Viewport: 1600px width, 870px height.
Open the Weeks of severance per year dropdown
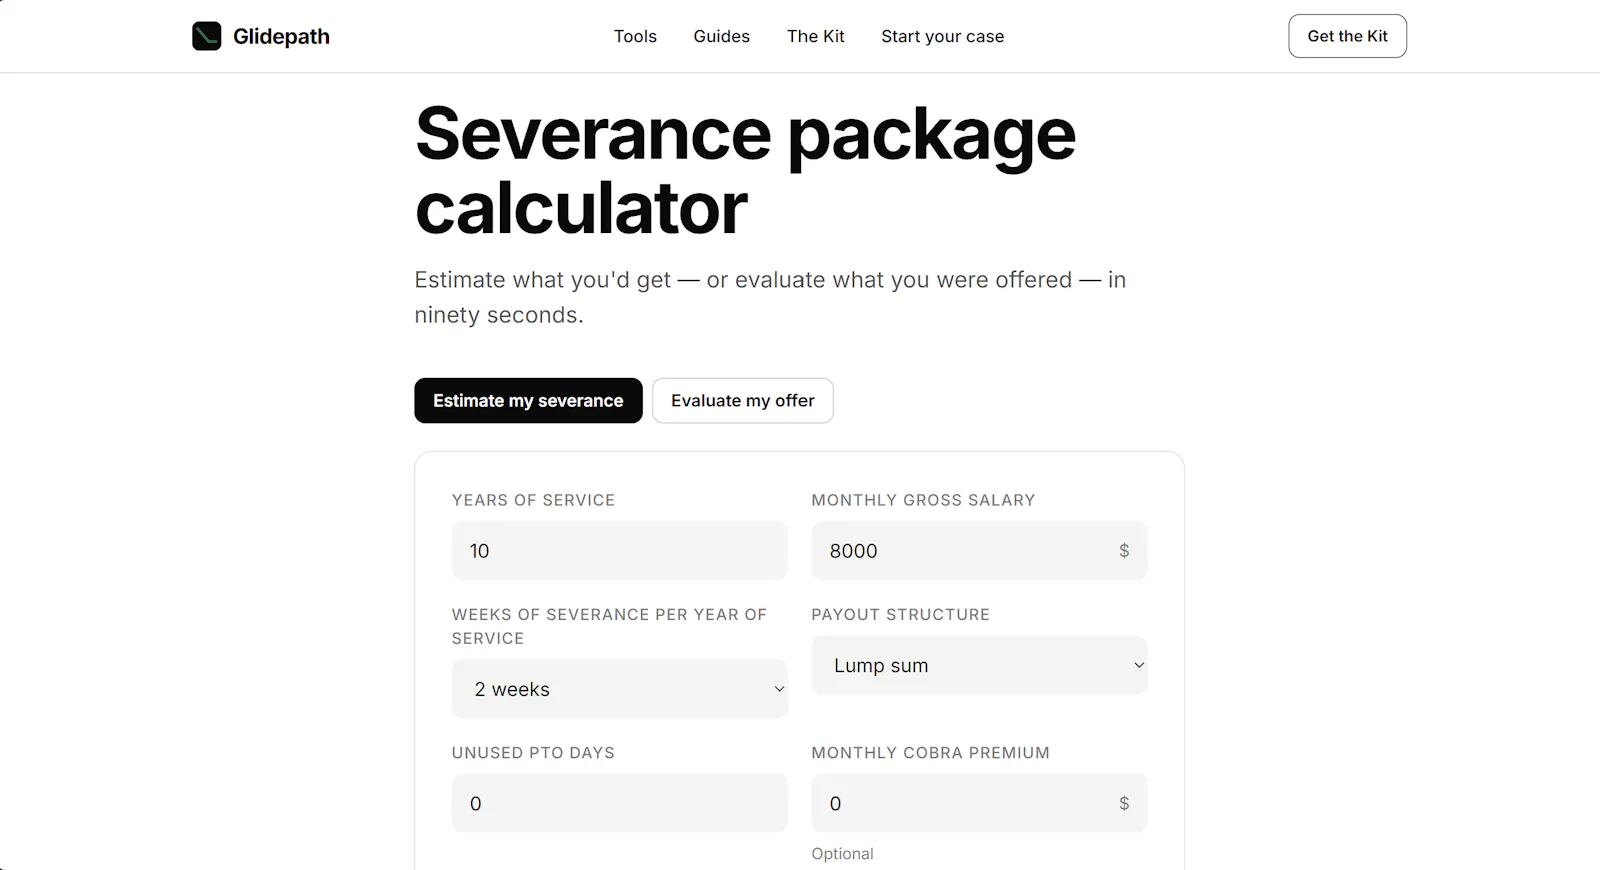tap(620, 689)
